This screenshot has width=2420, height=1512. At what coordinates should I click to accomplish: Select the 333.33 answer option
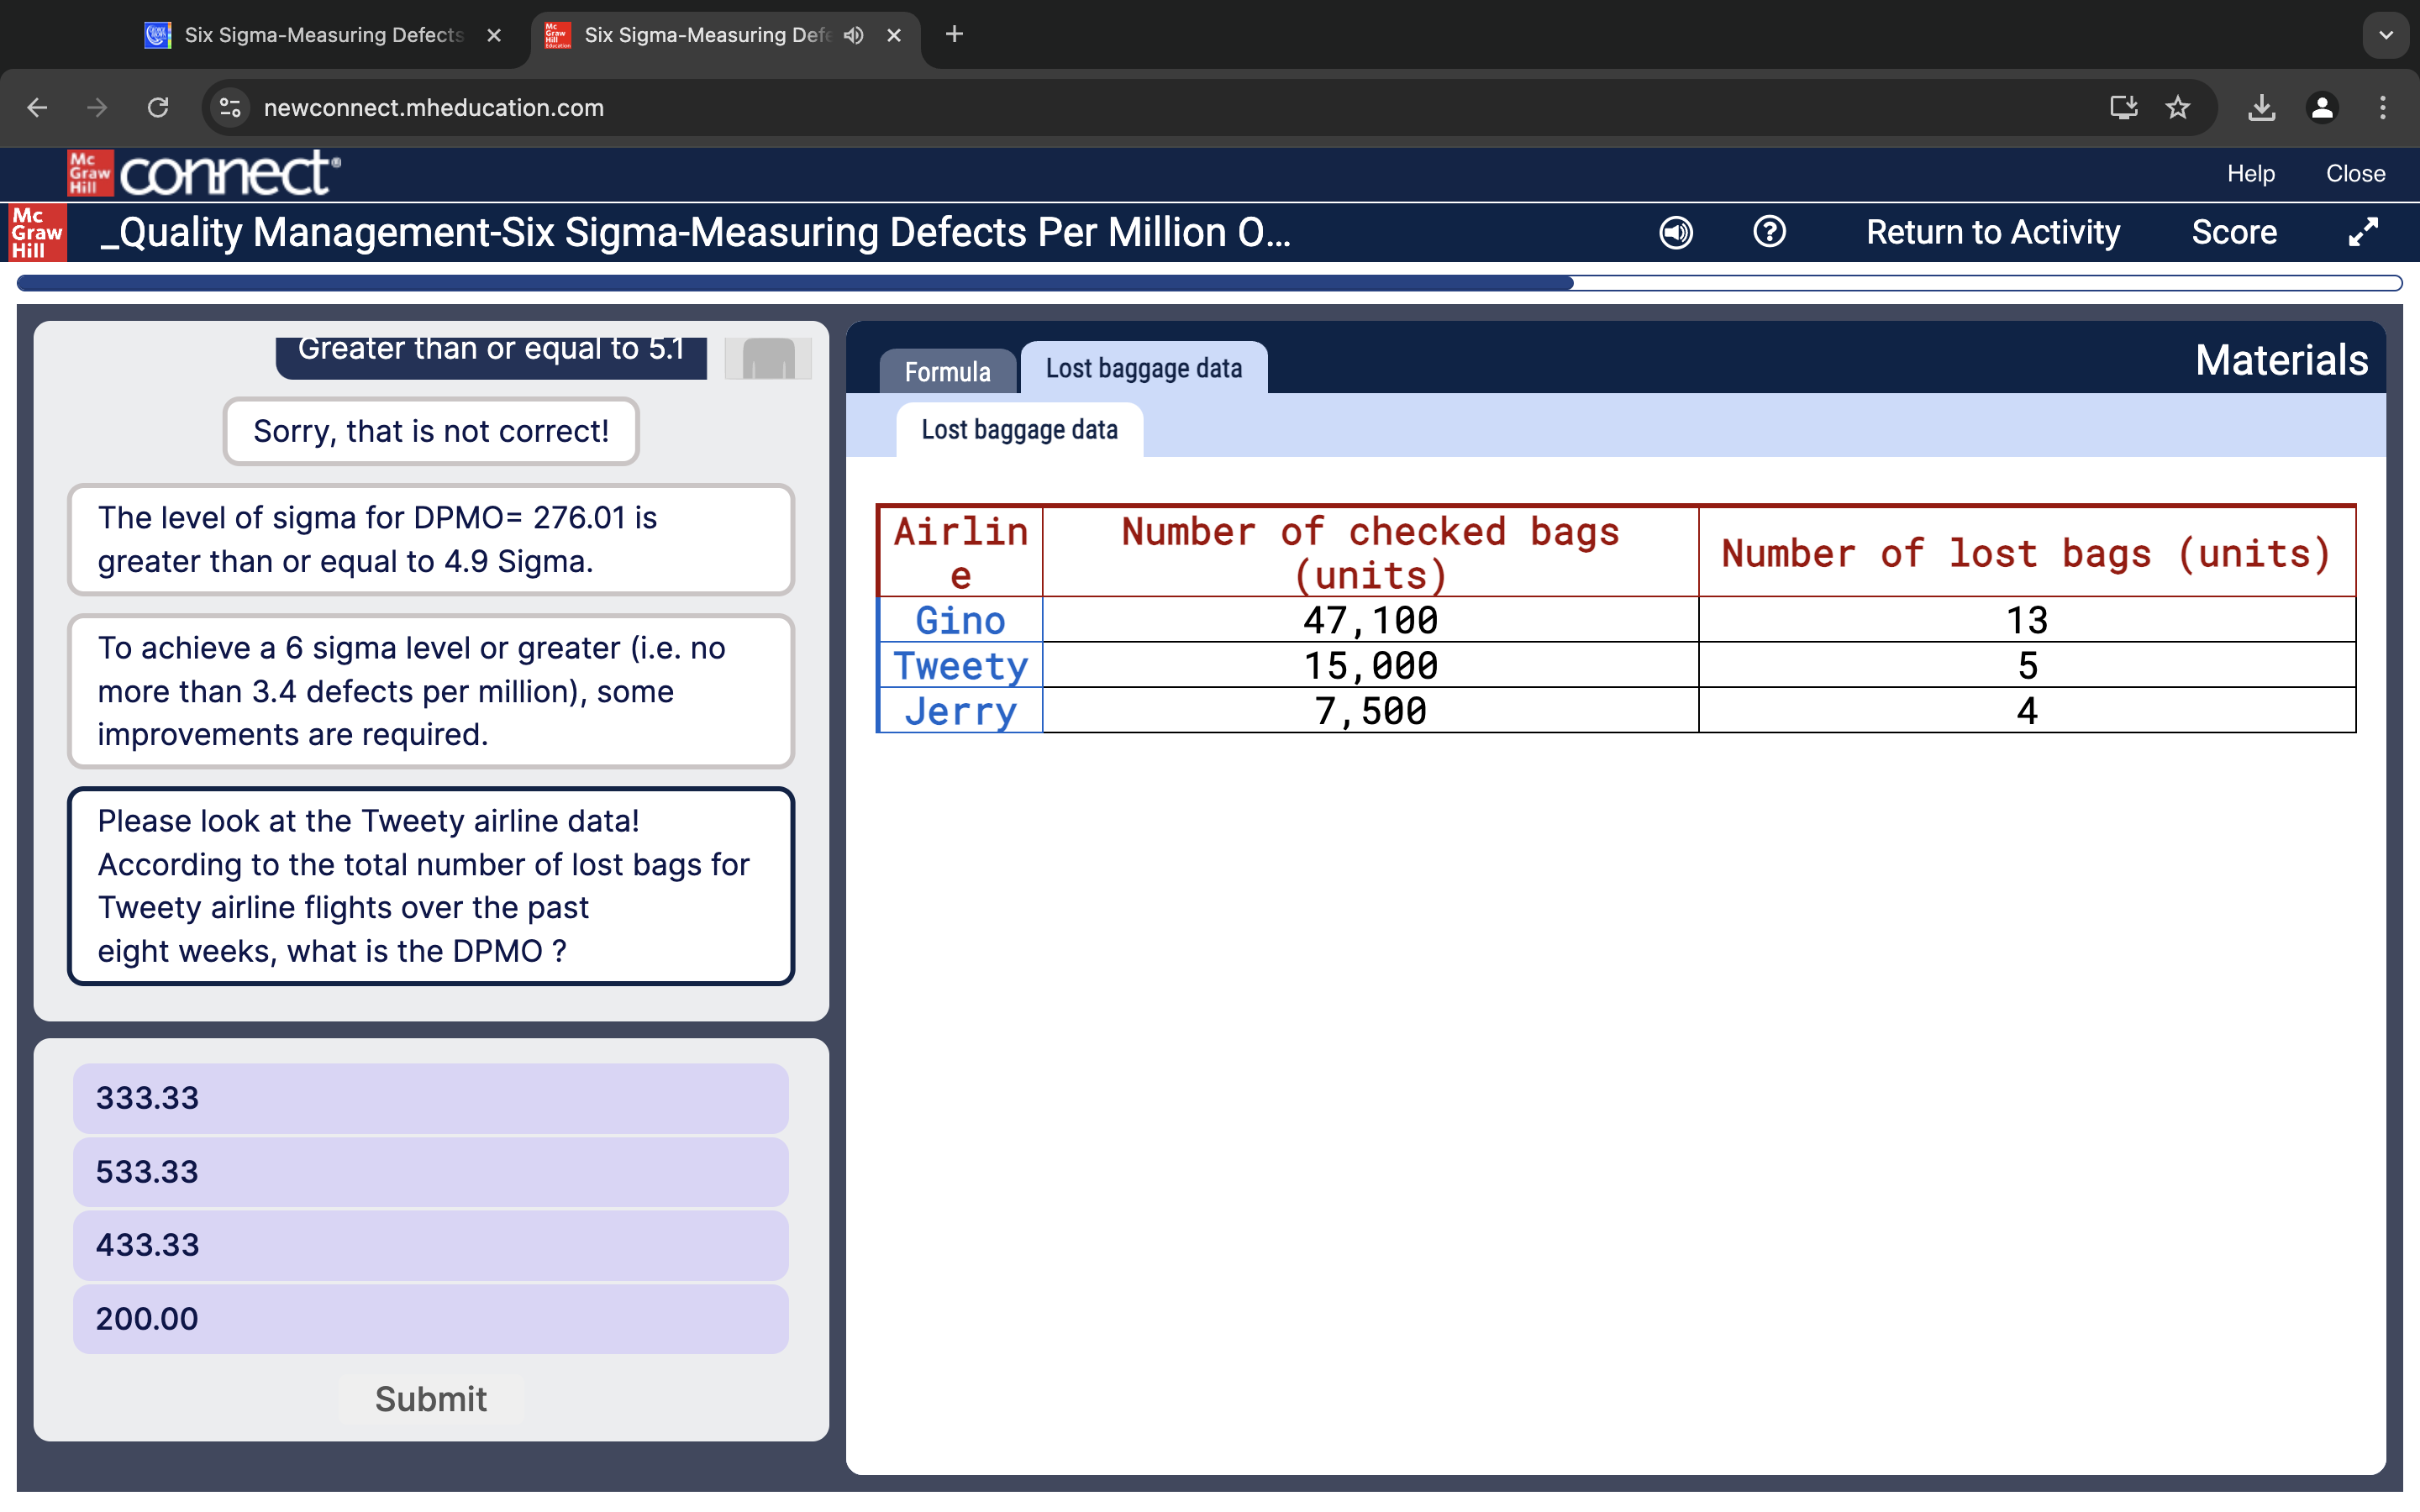(x=430, y=1098)
